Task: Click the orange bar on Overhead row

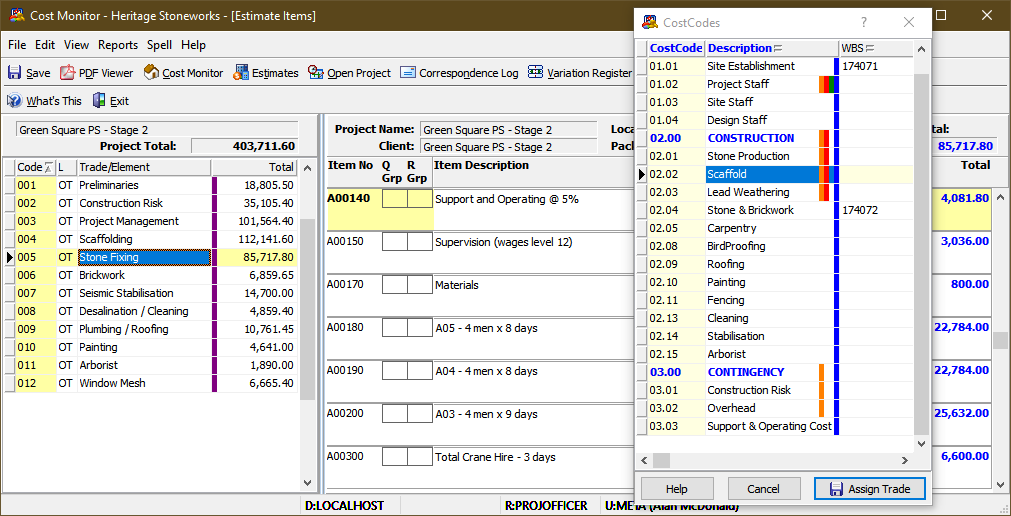Action: [821, 408]
